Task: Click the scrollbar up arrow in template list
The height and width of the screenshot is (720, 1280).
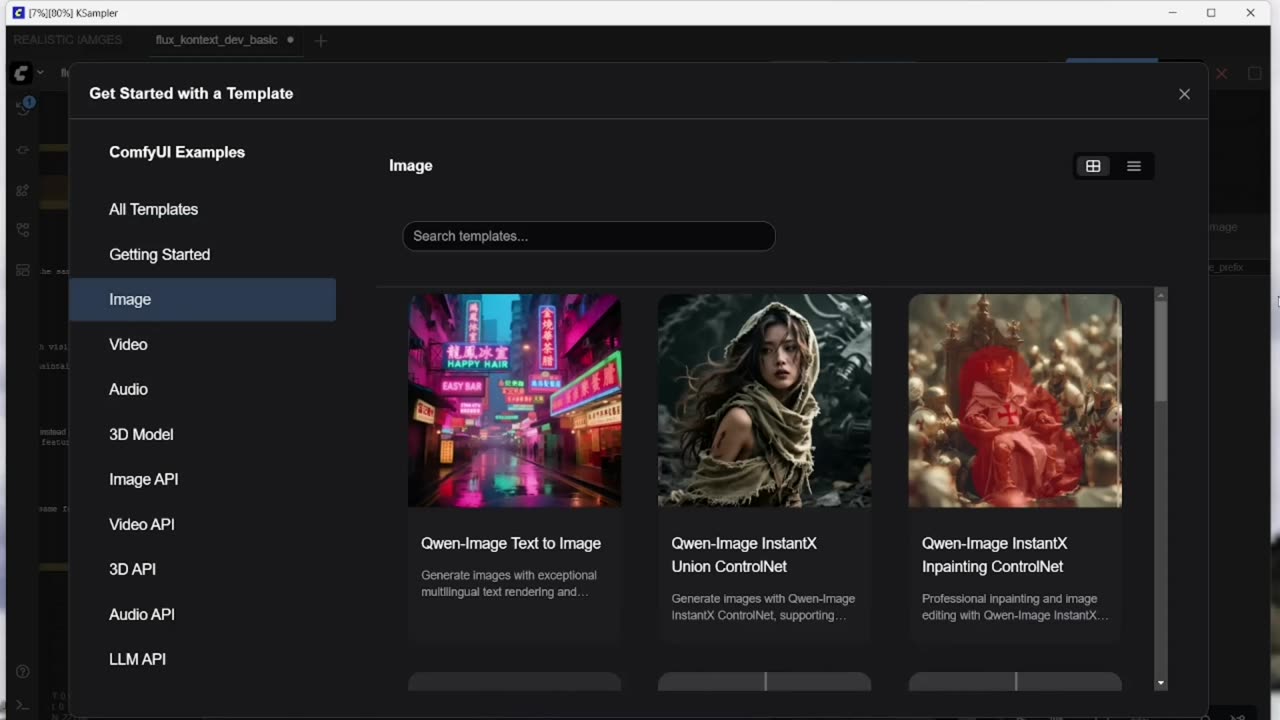Action: [1161, 293]
